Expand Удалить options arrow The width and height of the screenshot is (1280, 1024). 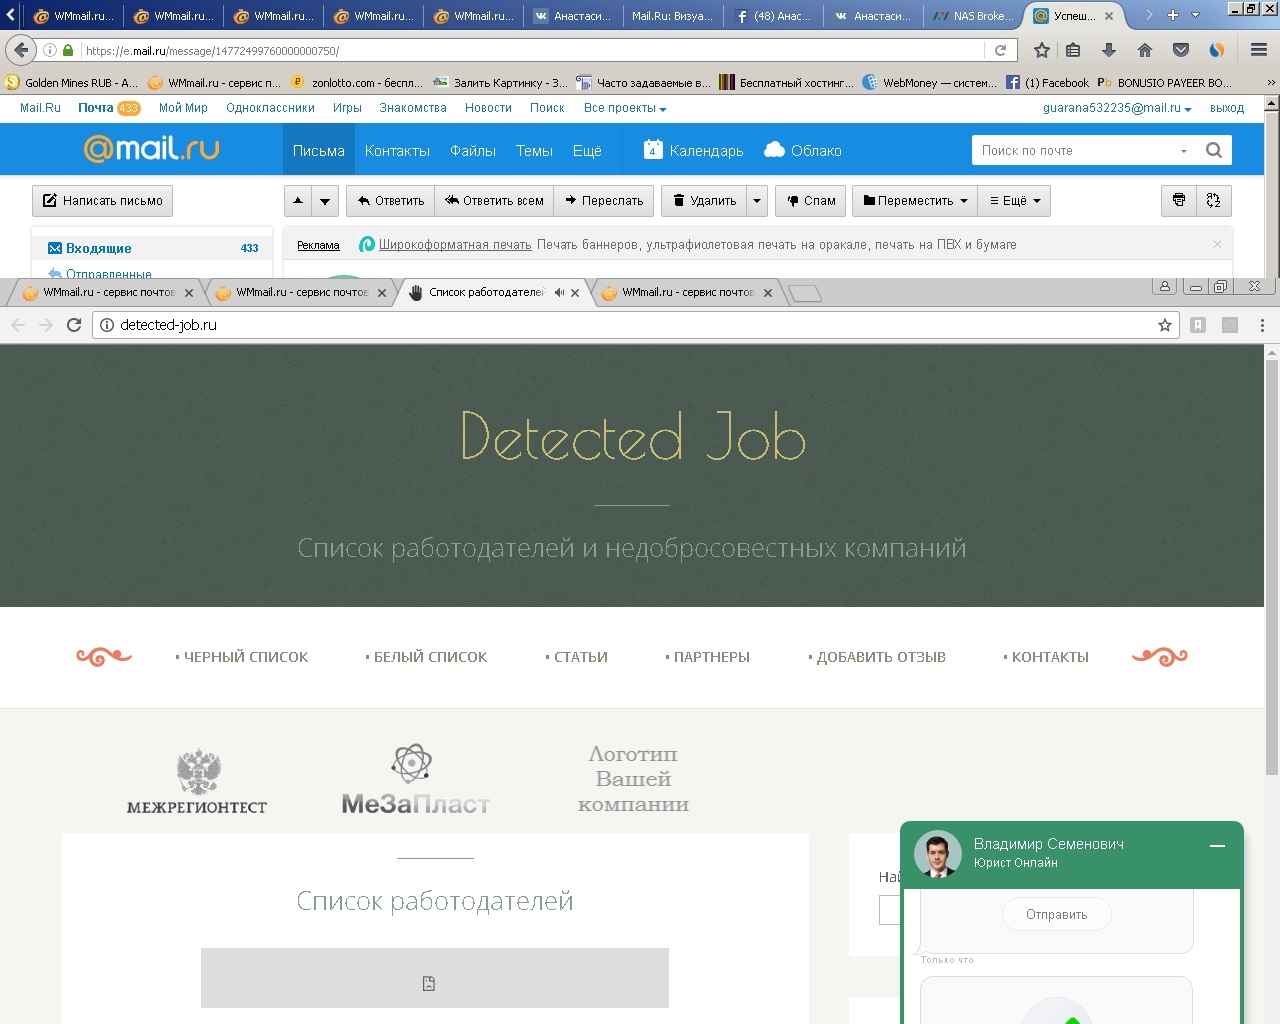tap(757, 200)
